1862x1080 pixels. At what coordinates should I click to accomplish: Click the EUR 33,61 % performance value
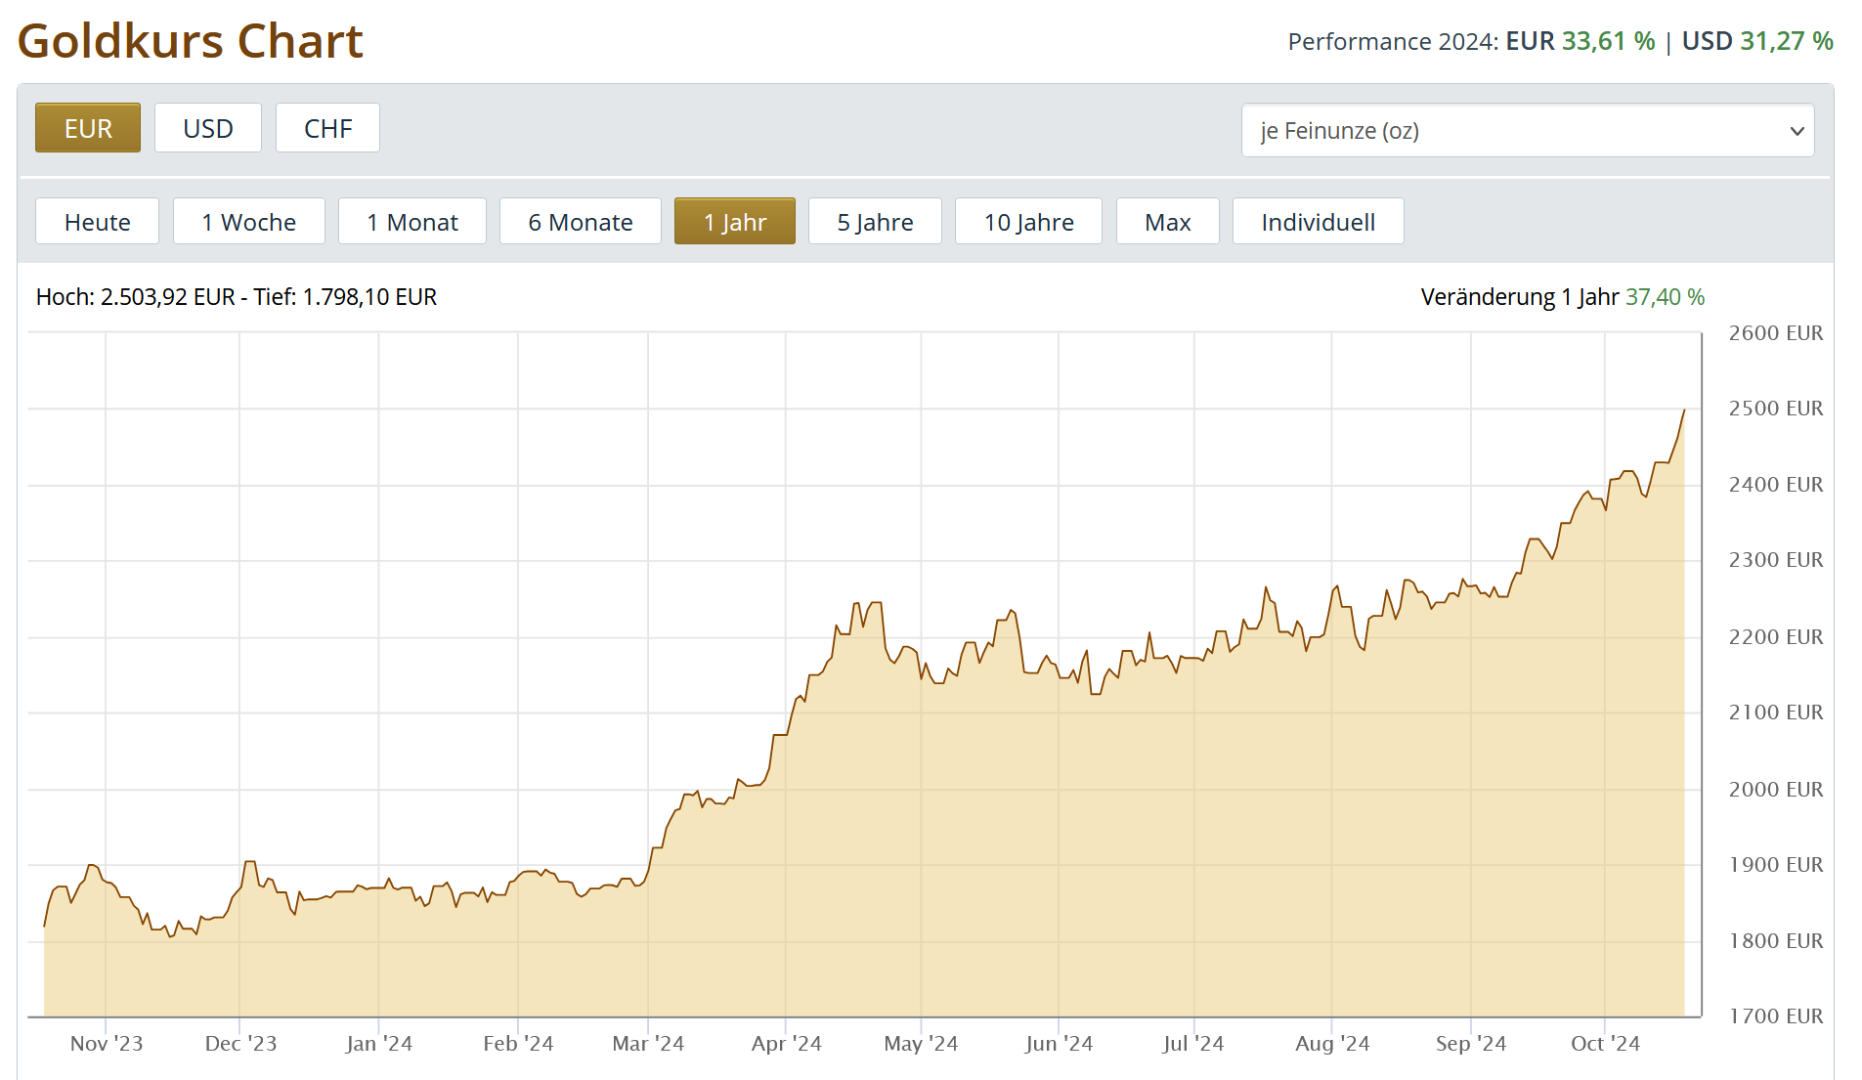point(1580,41)
